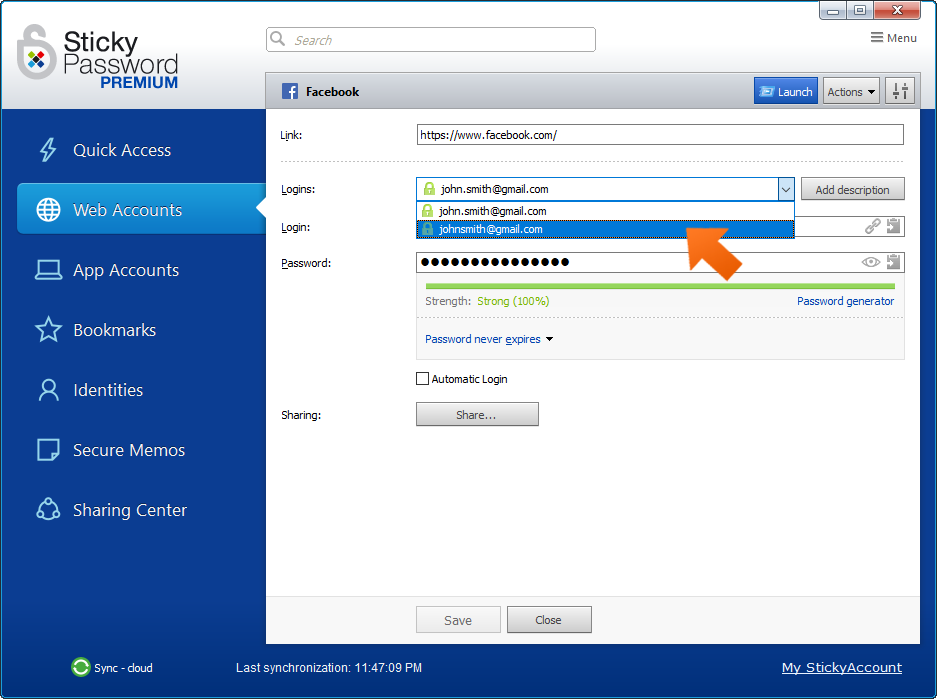Click the Sticky Password padlock logo

(36, 52)
